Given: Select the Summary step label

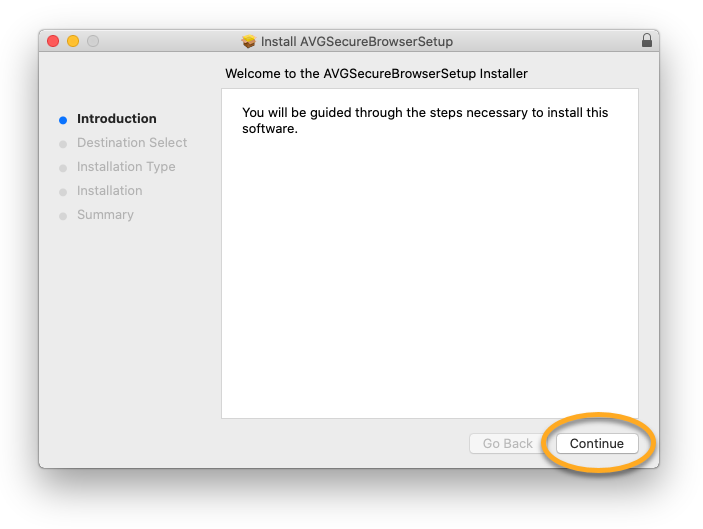Looking at the screenshot, I should coord(105,215).
